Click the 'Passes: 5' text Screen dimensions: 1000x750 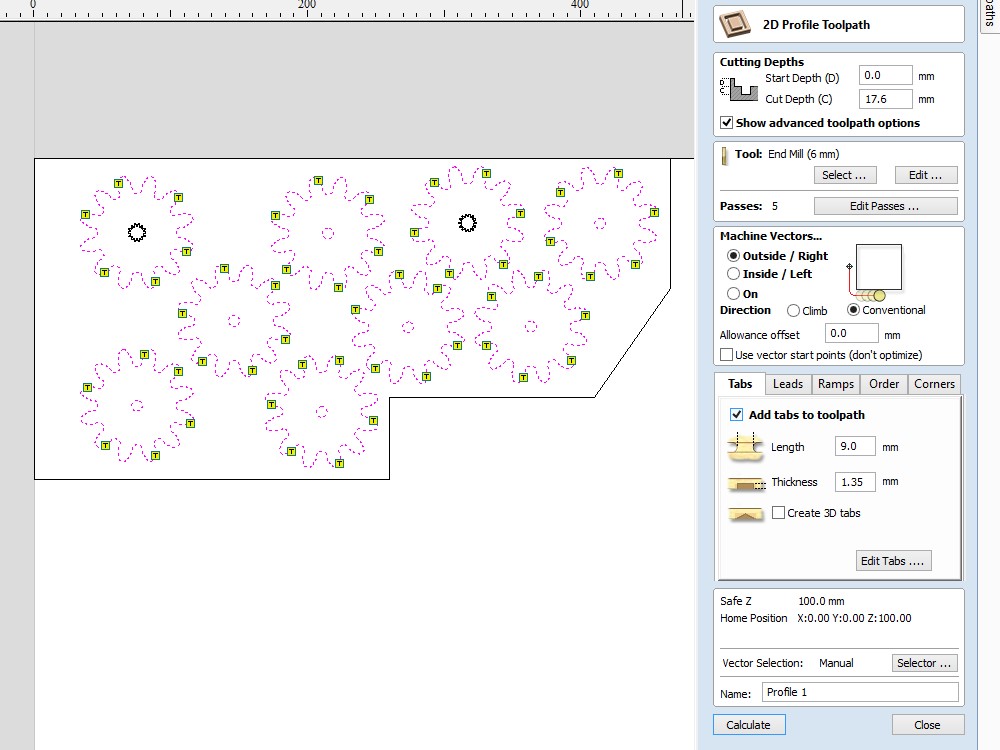point(749,206)
